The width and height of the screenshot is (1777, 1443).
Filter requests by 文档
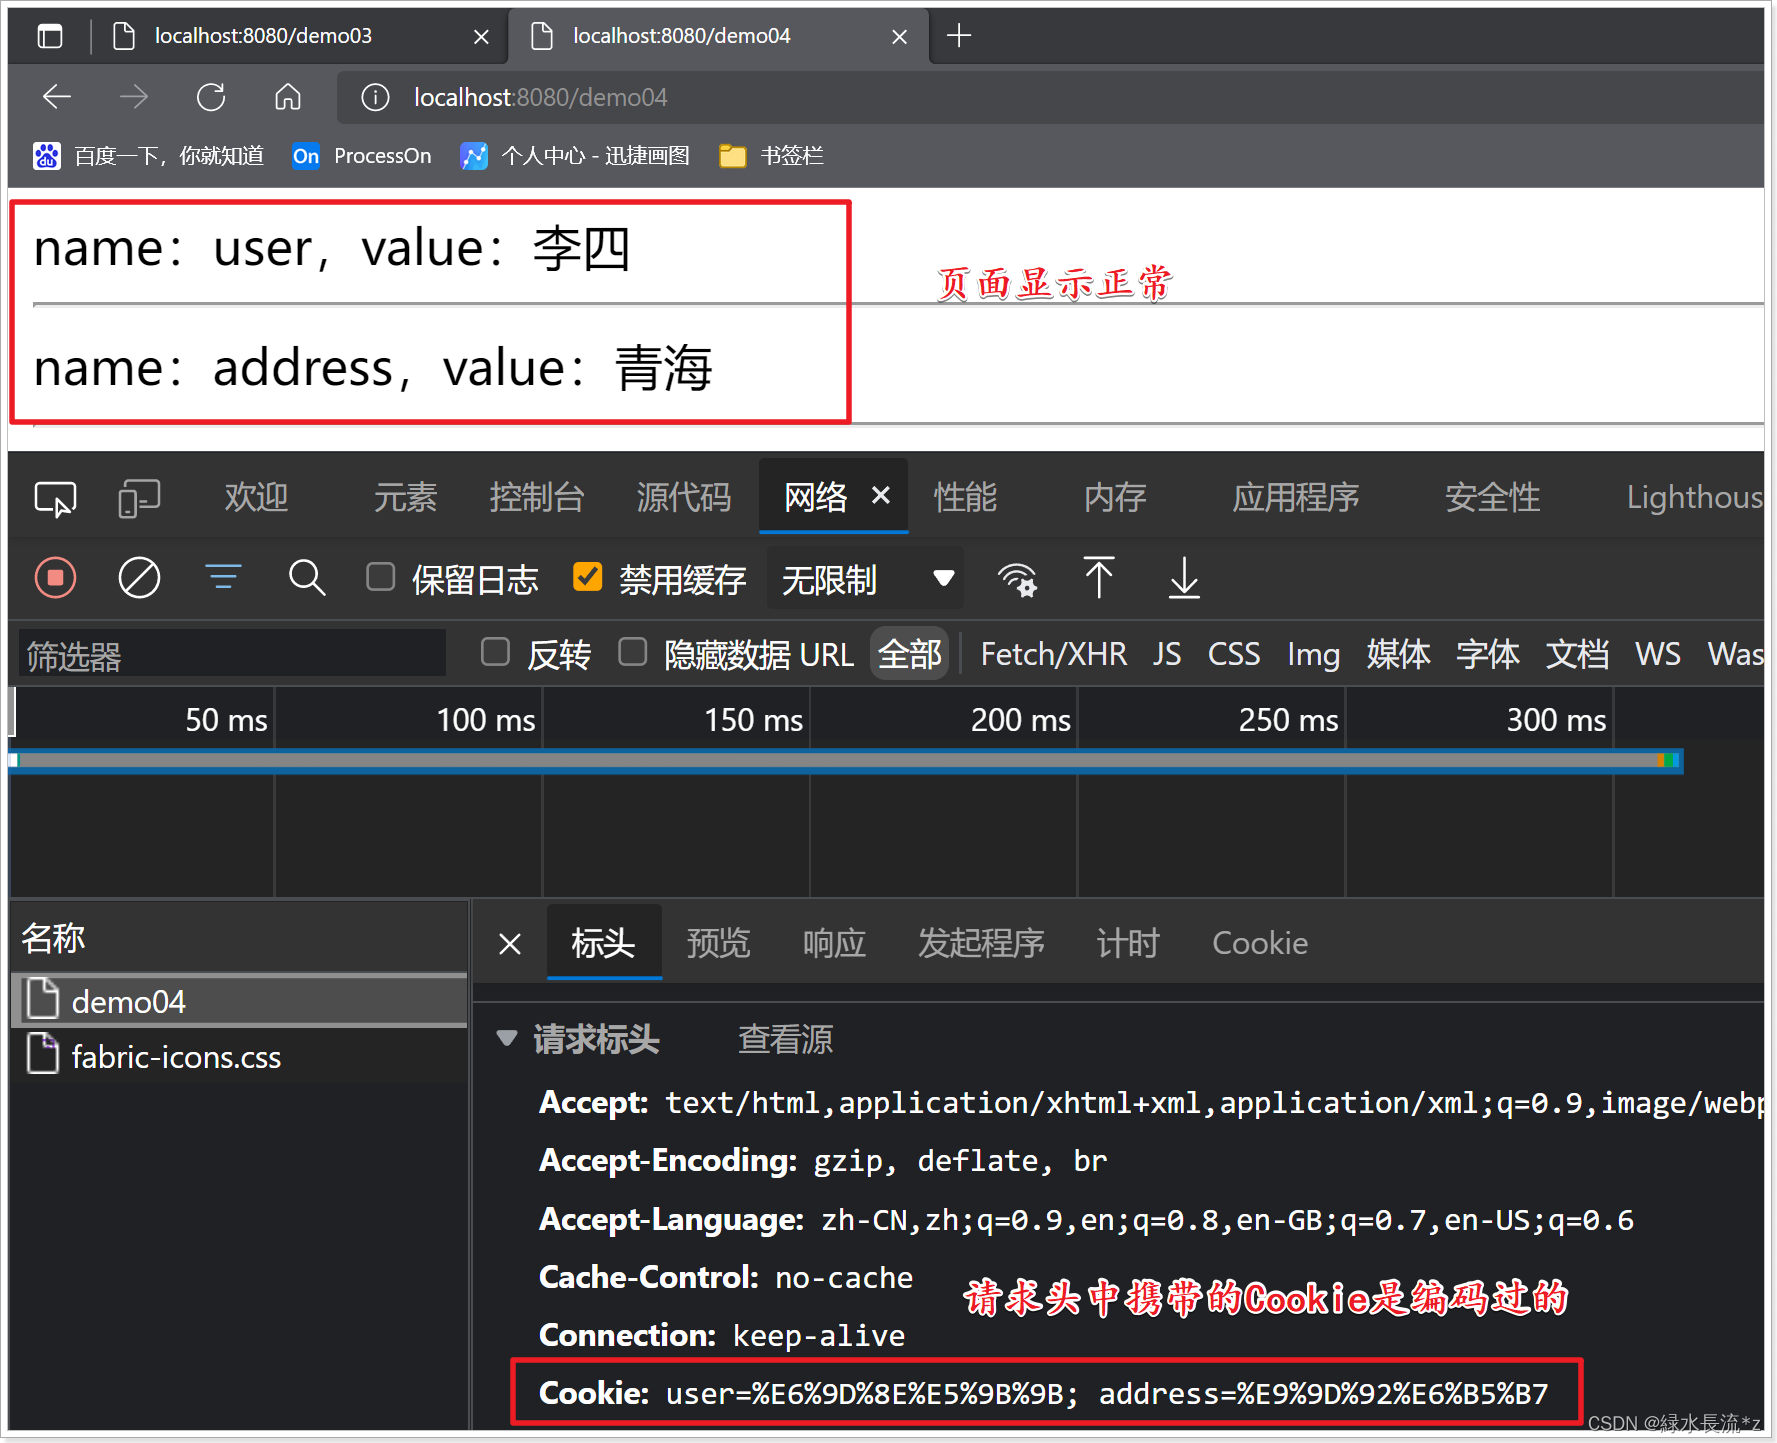(x=1578, y=654)
